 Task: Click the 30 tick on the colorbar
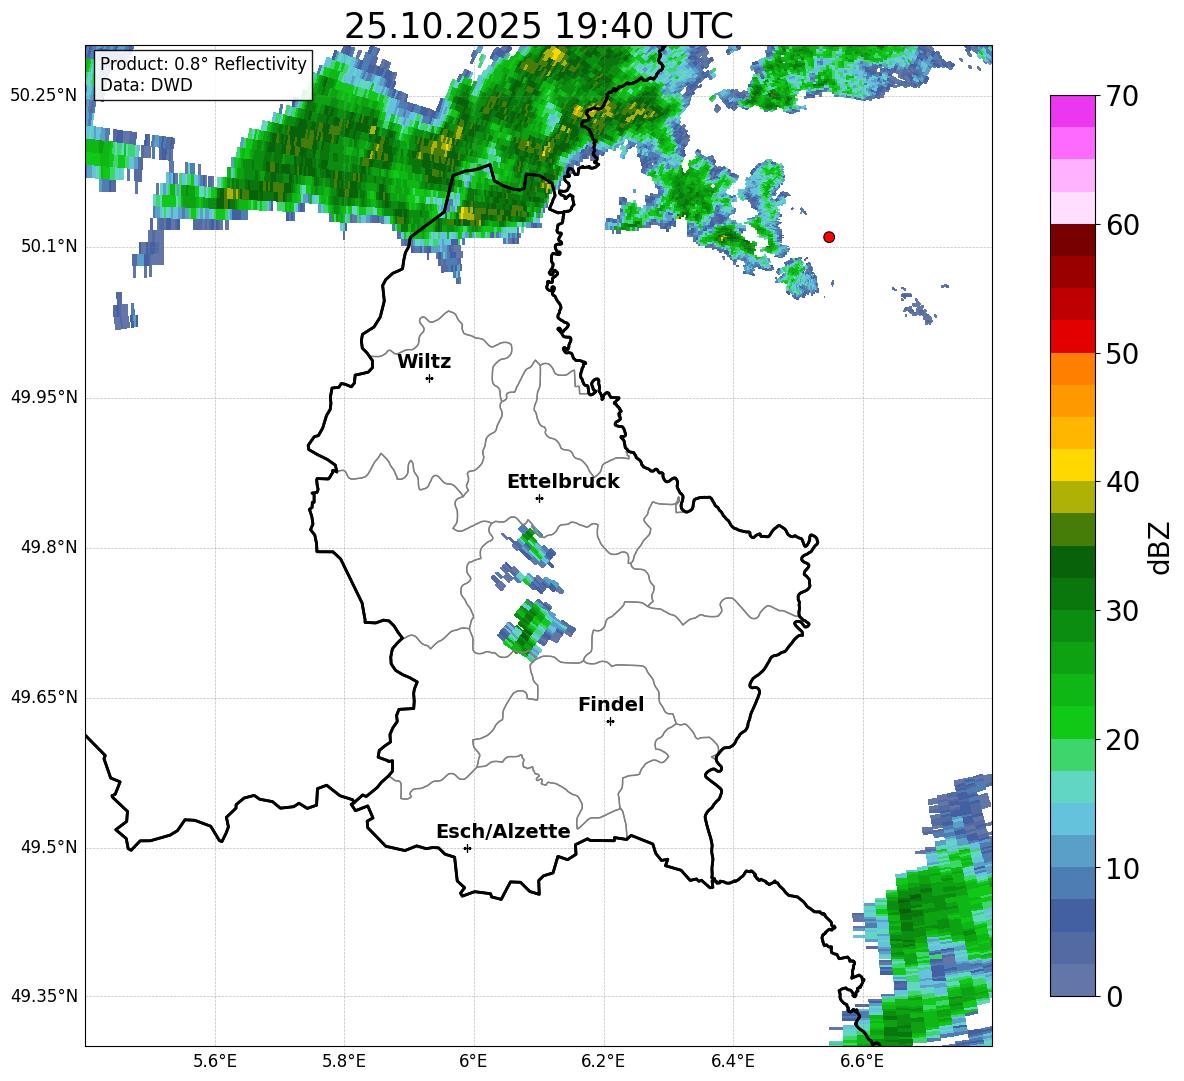1122,611
